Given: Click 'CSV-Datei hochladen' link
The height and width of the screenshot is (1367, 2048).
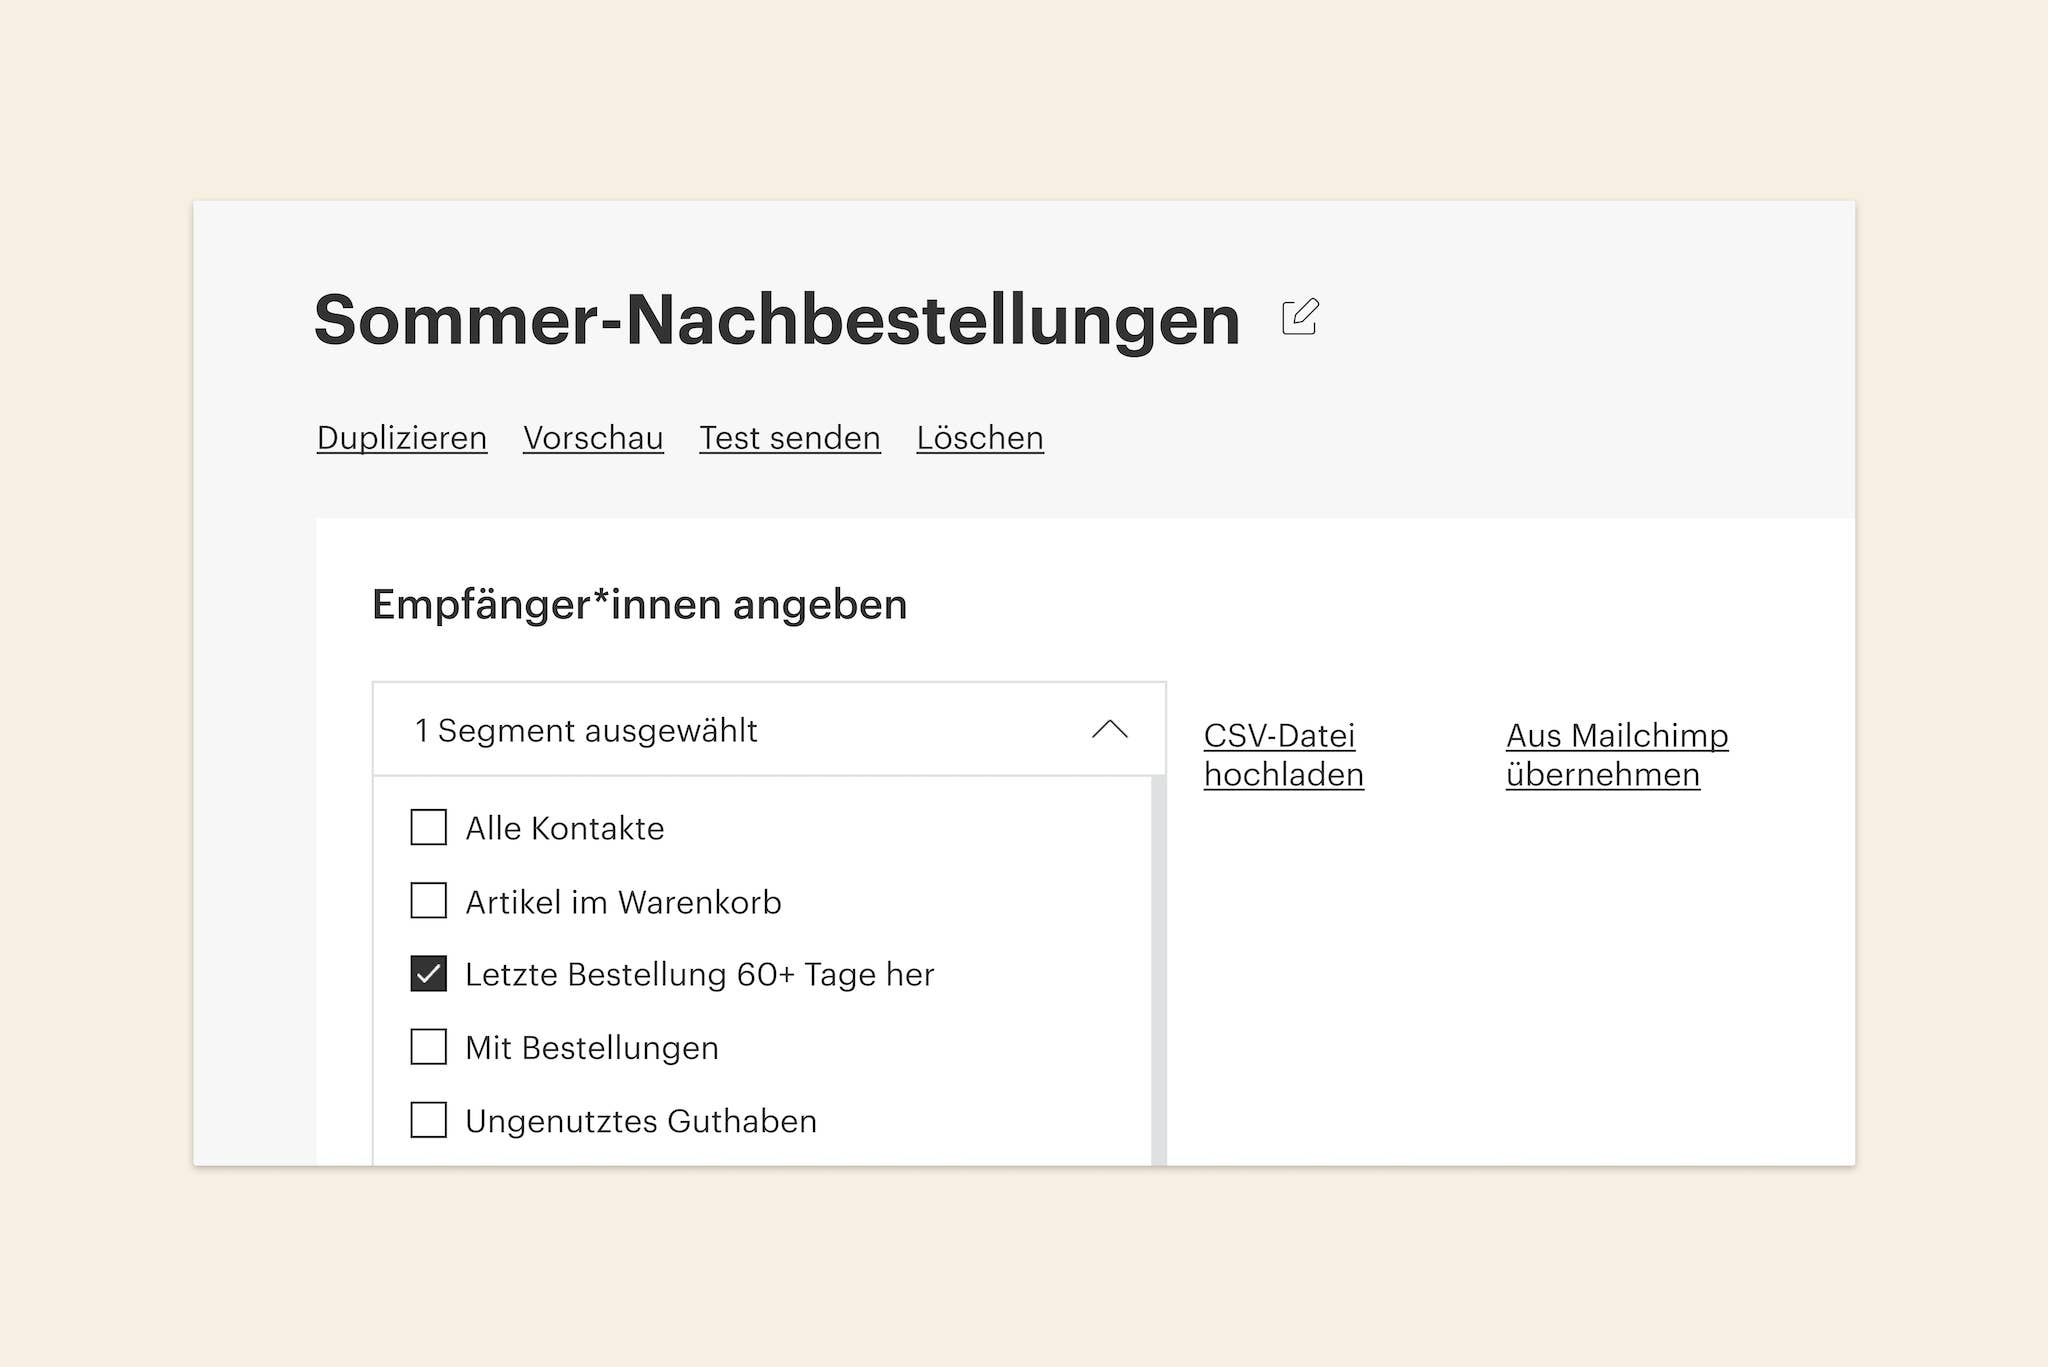Looking at the screenshot, I should (1283, 755).
